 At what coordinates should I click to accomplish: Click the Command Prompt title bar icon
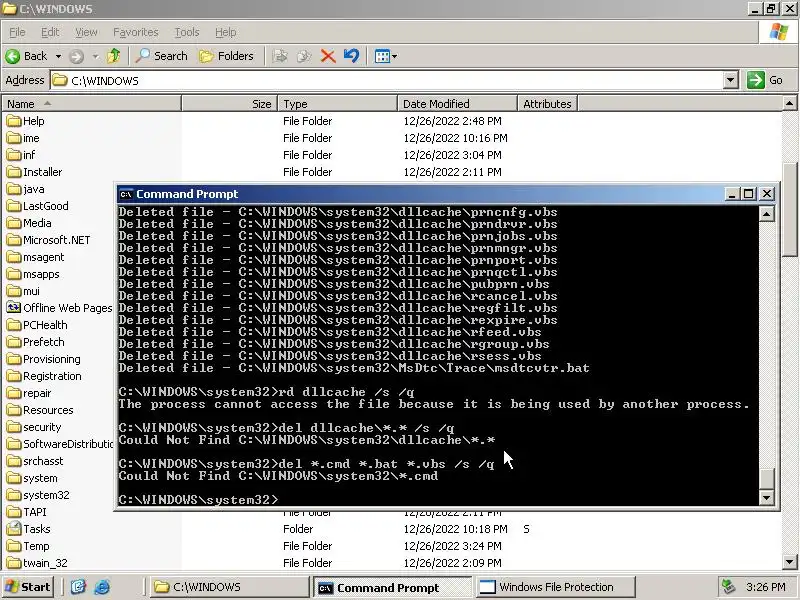tap(126, 194)
